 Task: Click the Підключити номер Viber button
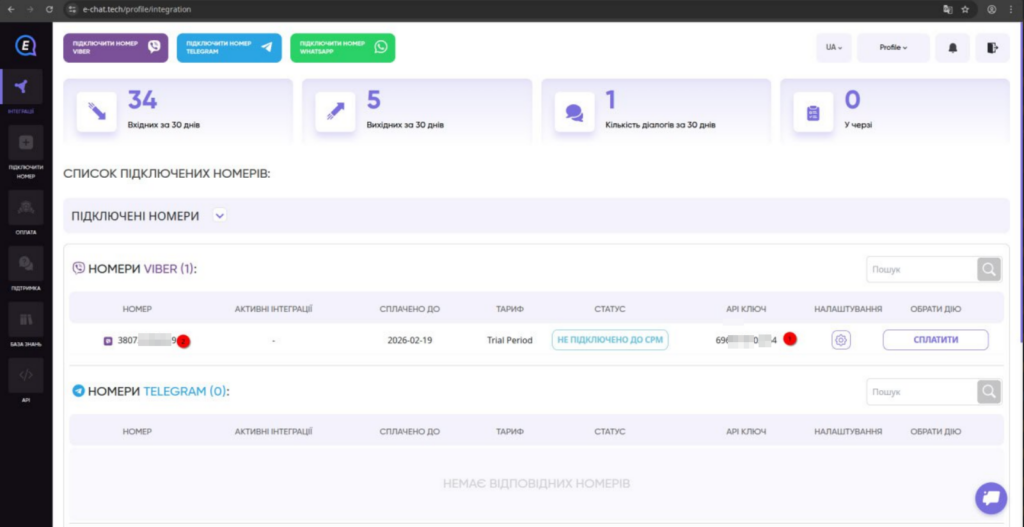pyautogui.click(x=115, y=48)
